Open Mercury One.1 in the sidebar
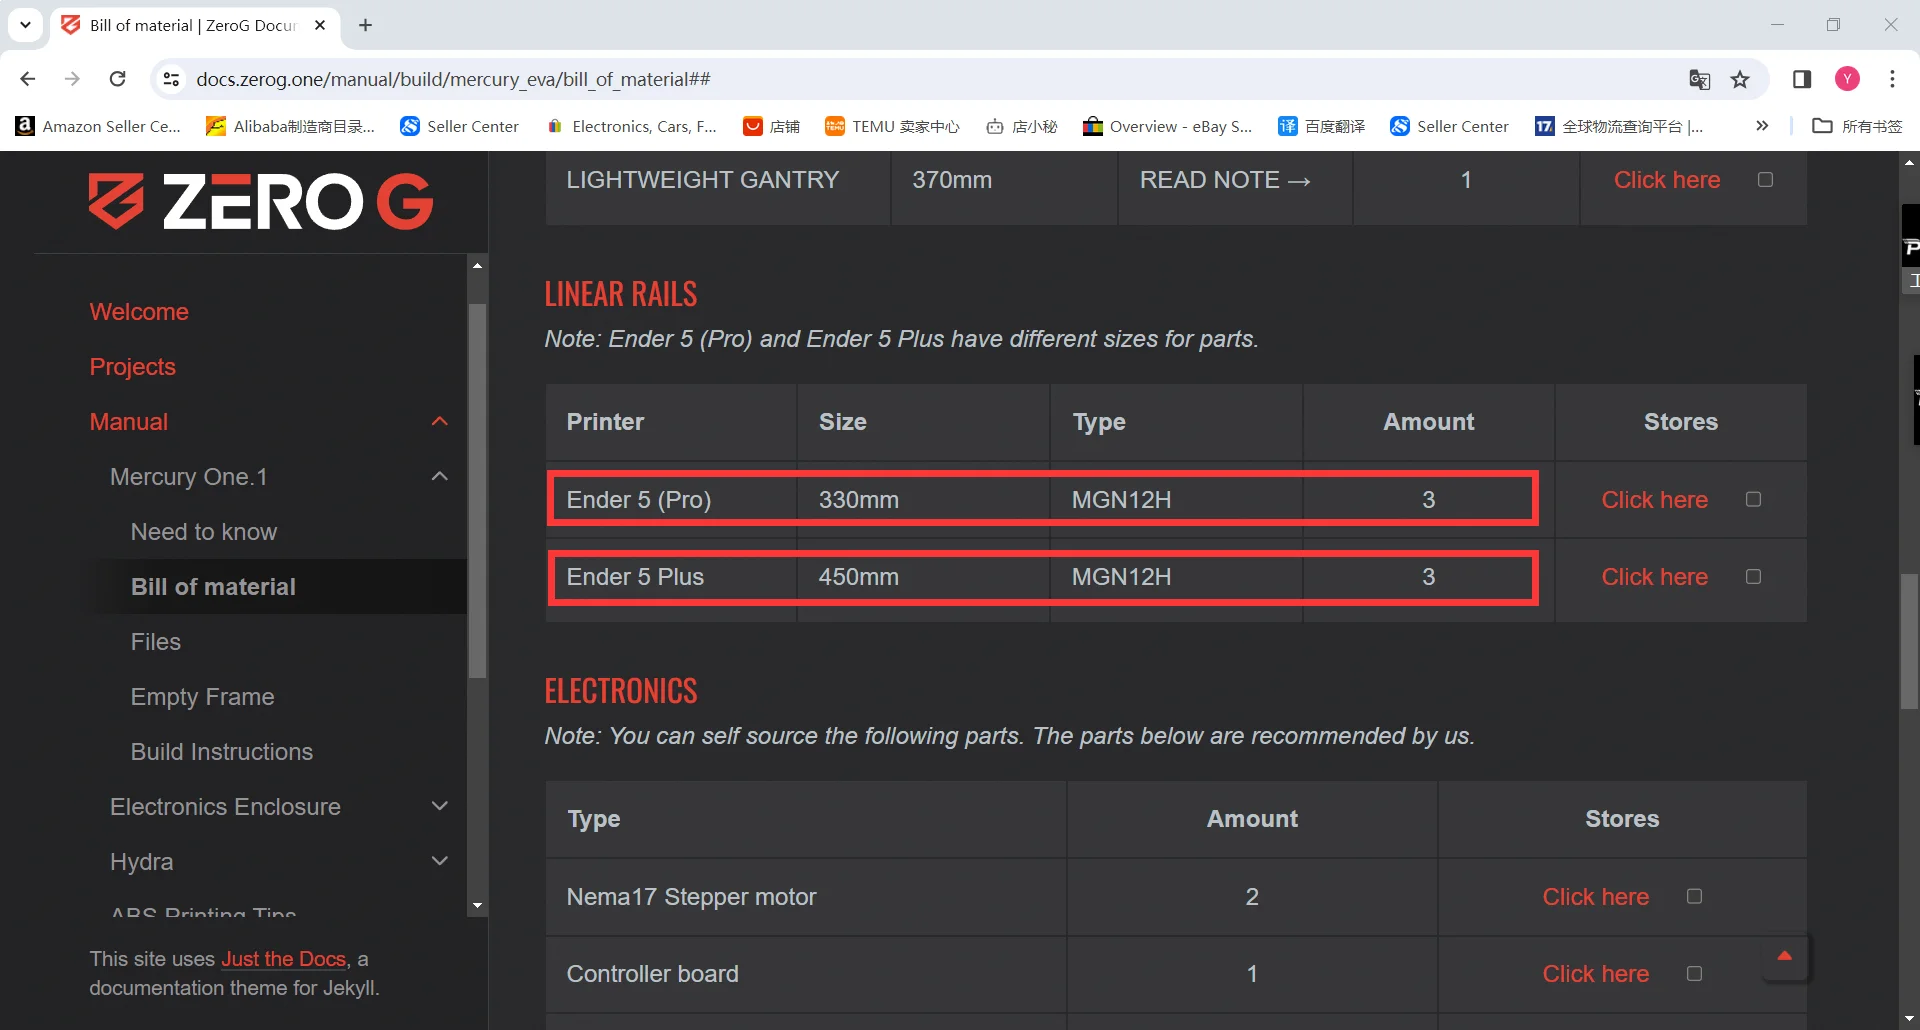Image resolution: width=1920 pixels, height=1030 pixels. point(189,477)
